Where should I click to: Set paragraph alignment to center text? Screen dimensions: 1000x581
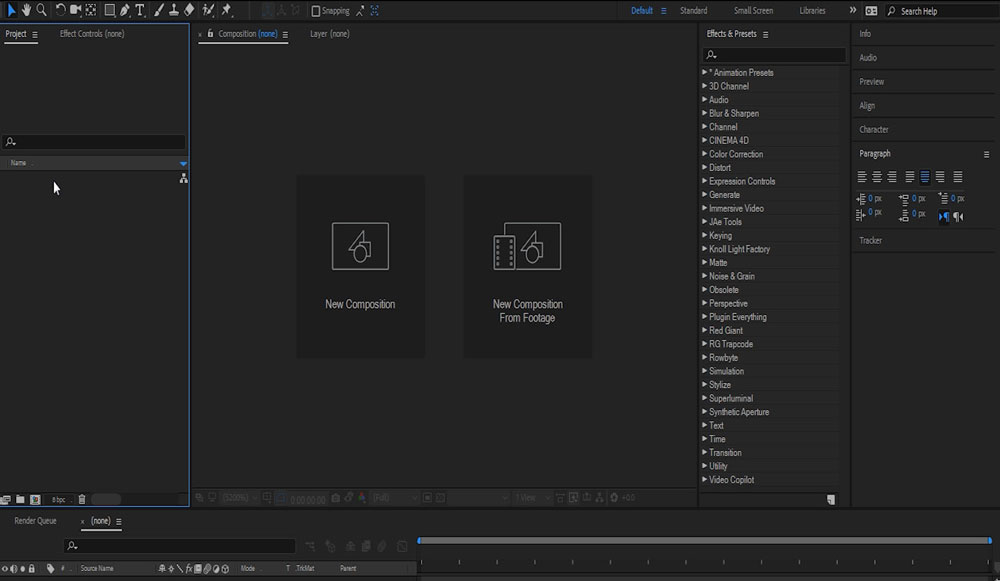pos(876,177)
